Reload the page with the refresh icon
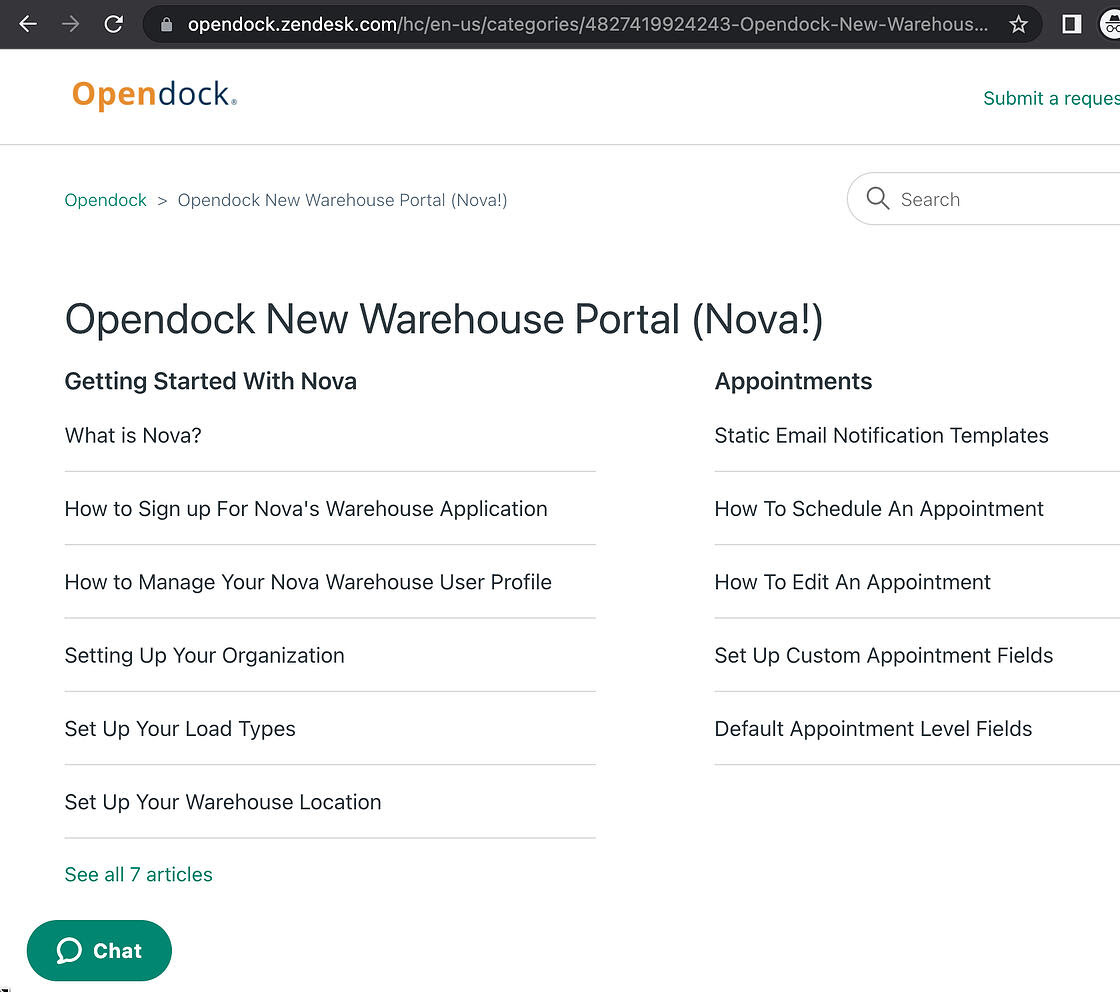 click(x=114, y=24)
